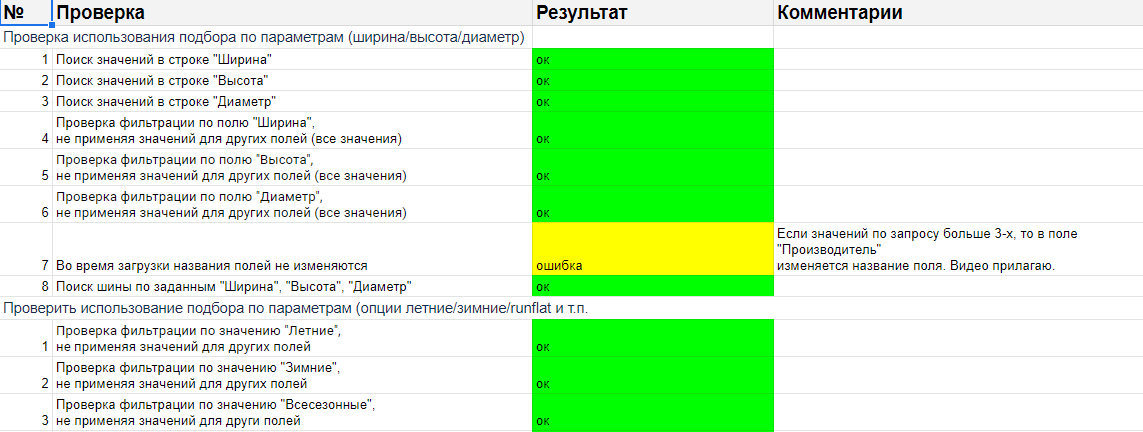Select "ок" result in the "Всесезонные" row

tap(652, 412)
